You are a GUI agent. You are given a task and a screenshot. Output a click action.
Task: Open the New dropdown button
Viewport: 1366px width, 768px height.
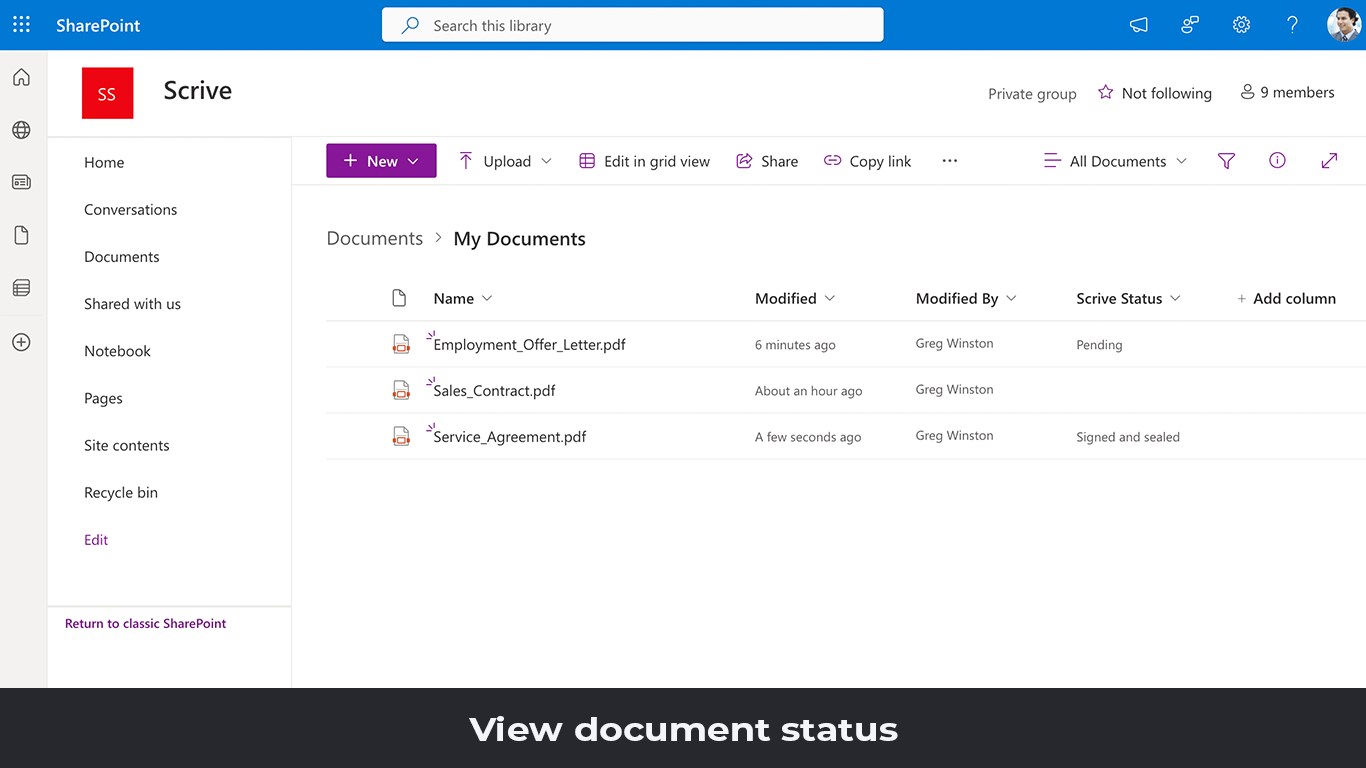click(x=381, y=161)
